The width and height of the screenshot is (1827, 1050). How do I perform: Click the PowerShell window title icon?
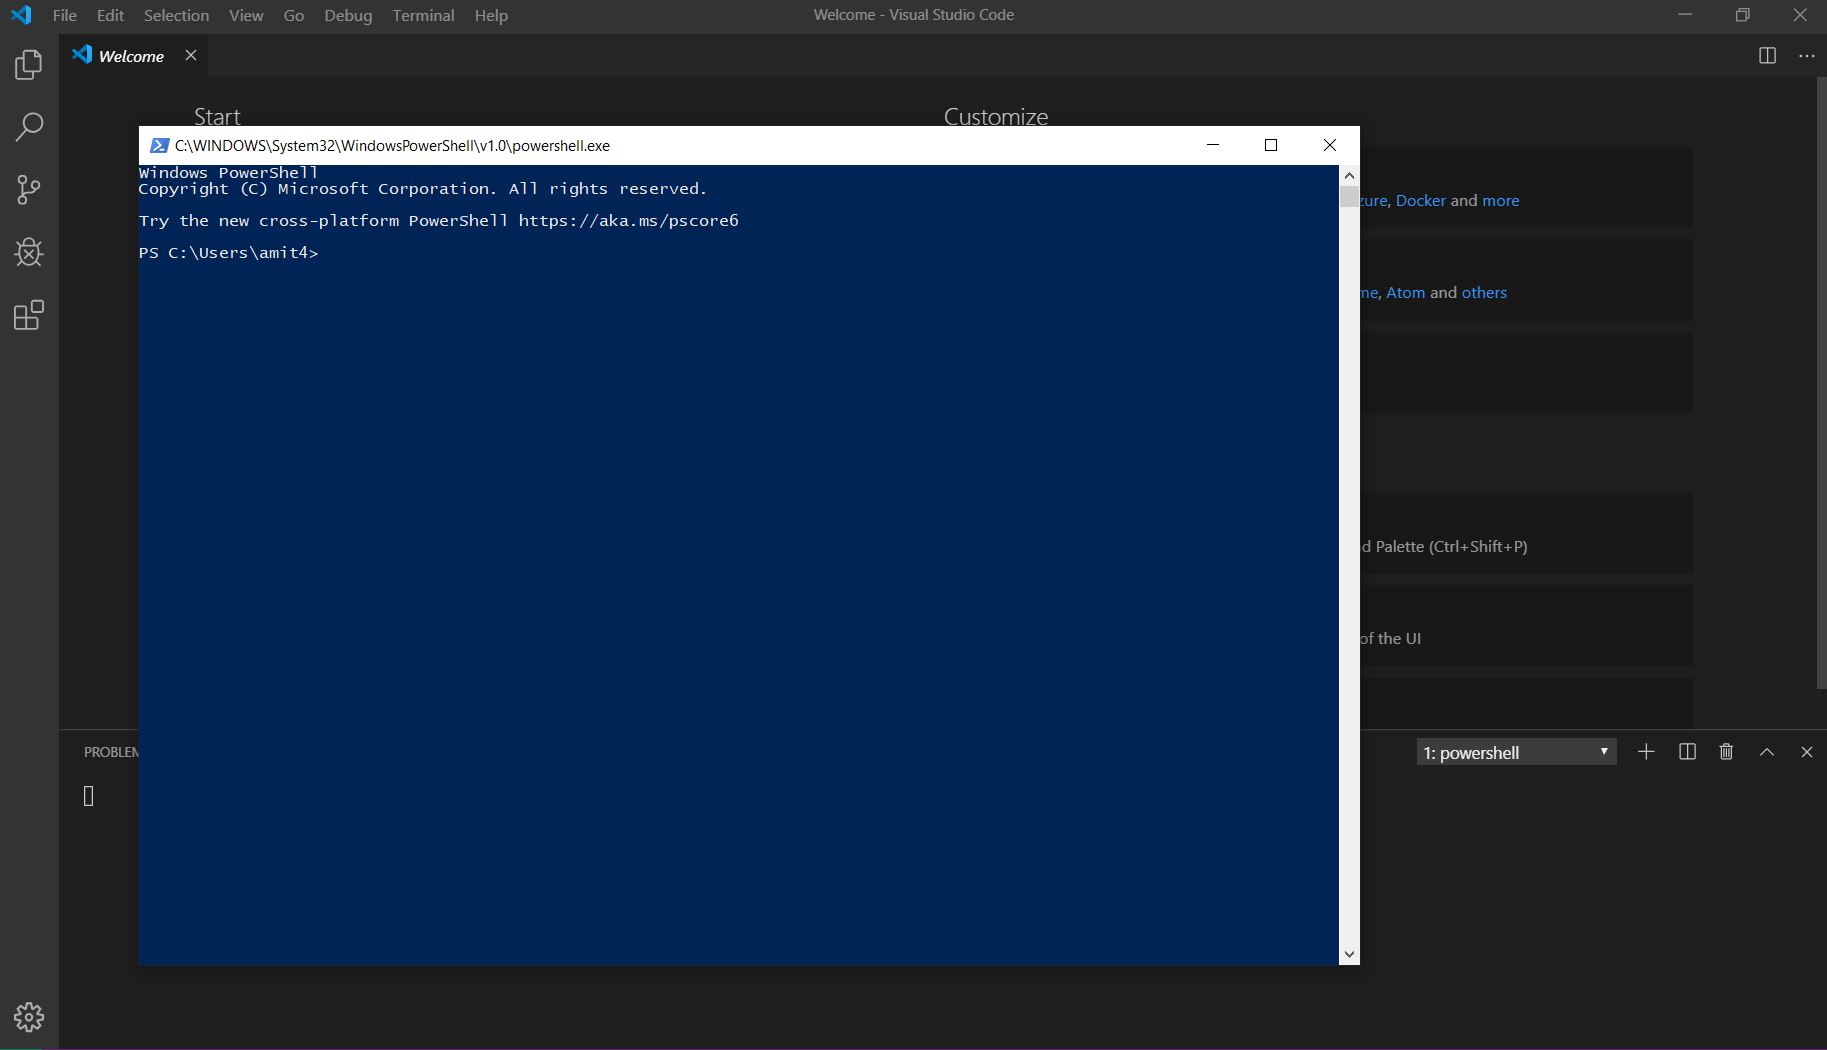[x=158, y=146]
